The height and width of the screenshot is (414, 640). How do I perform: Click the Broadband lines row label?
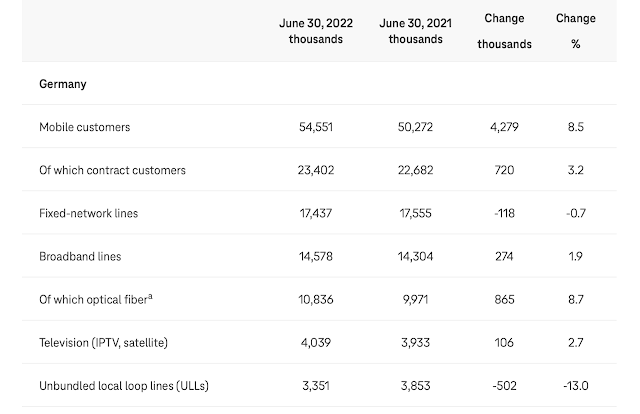point(80,257)
